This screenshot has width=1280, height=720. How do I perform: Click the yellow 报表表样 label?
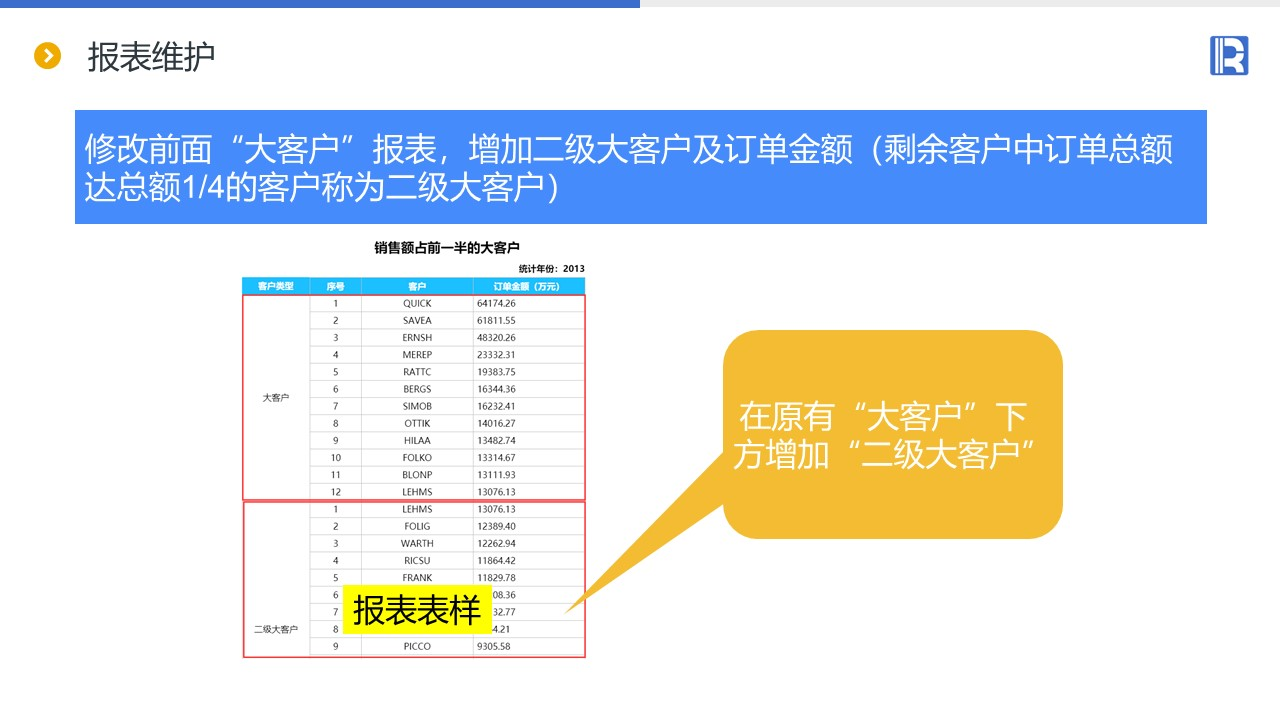point(417,609)
